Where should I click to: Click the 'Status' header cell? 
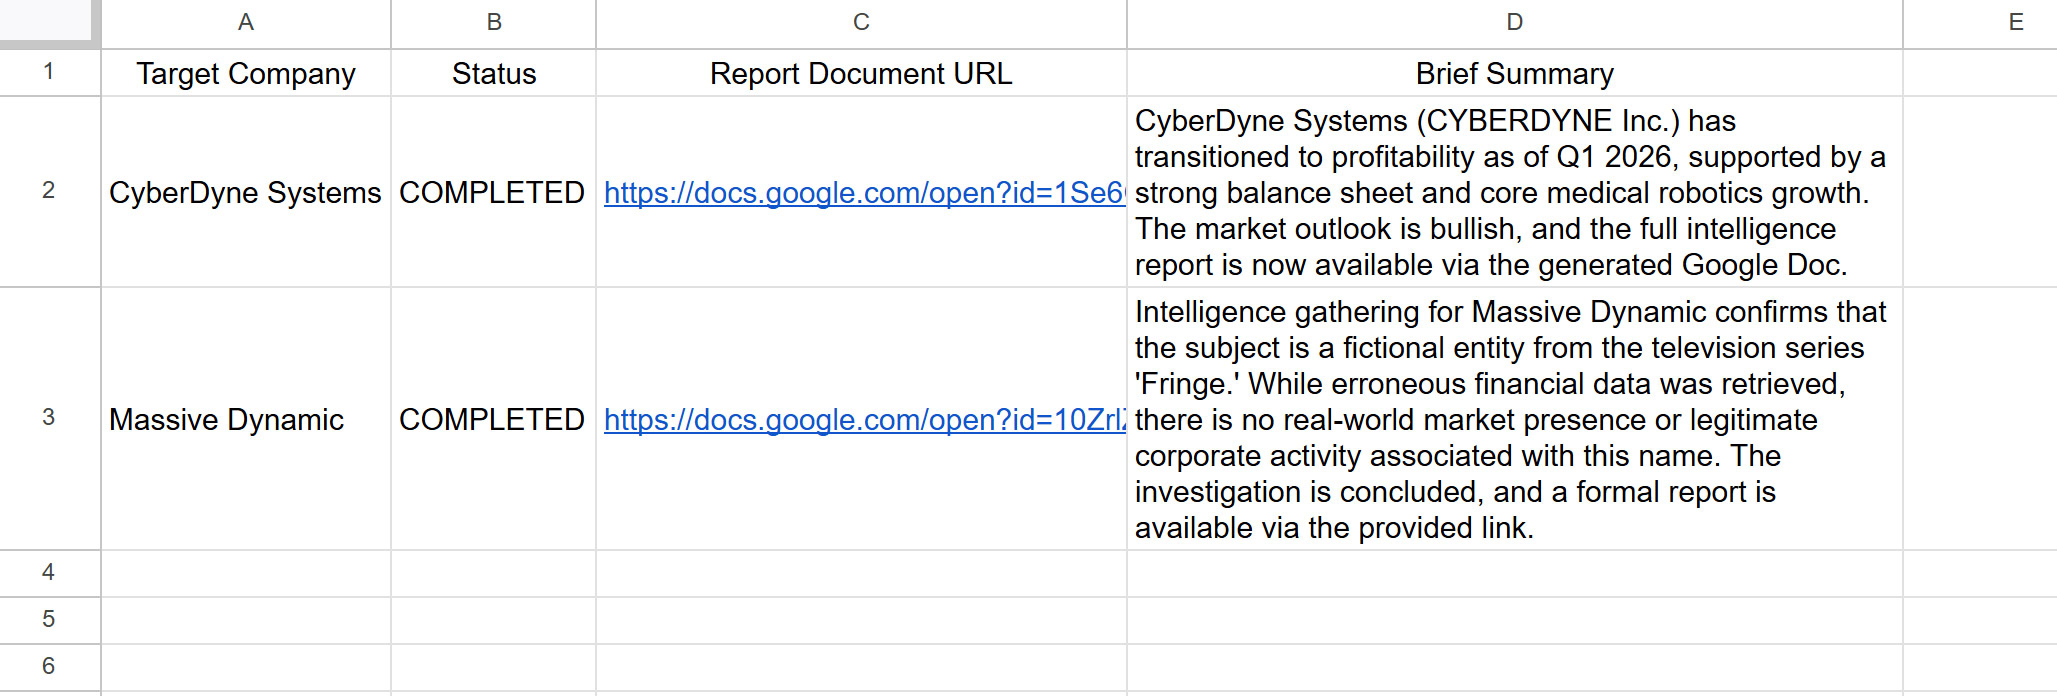point(494,73)
